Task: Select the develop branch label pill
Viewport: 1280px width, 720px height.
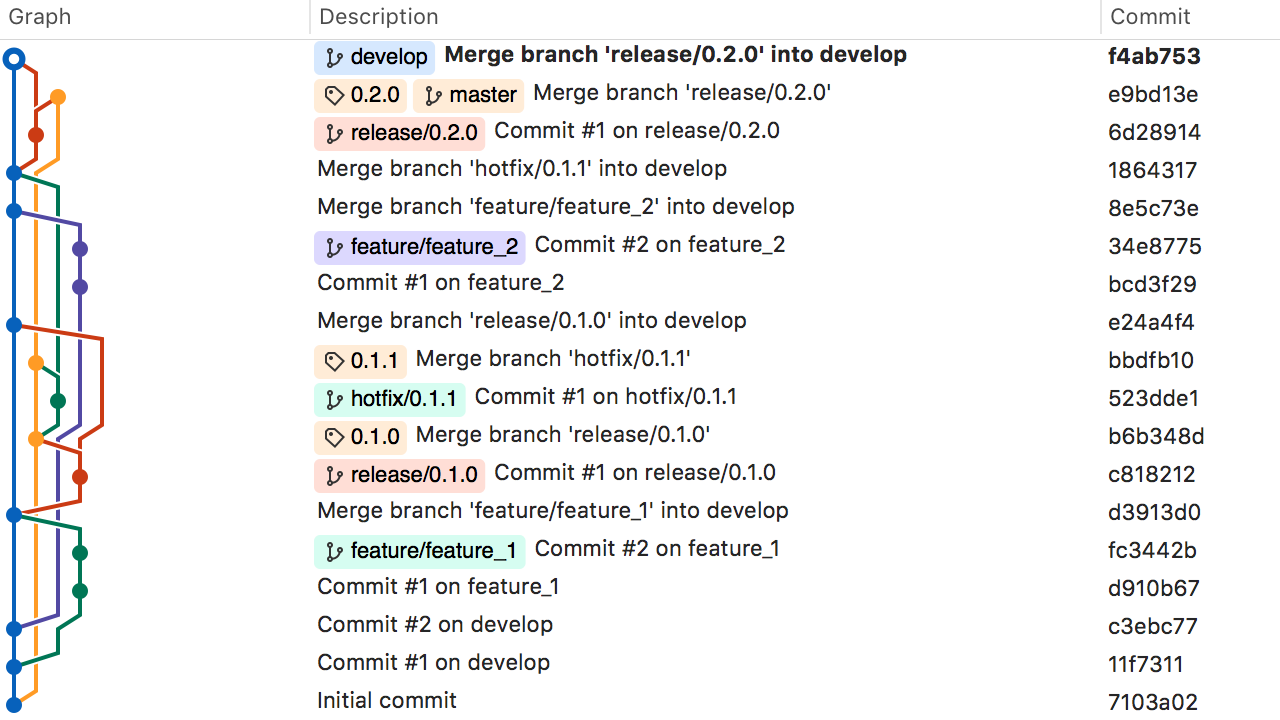Action: pos(373,57)
